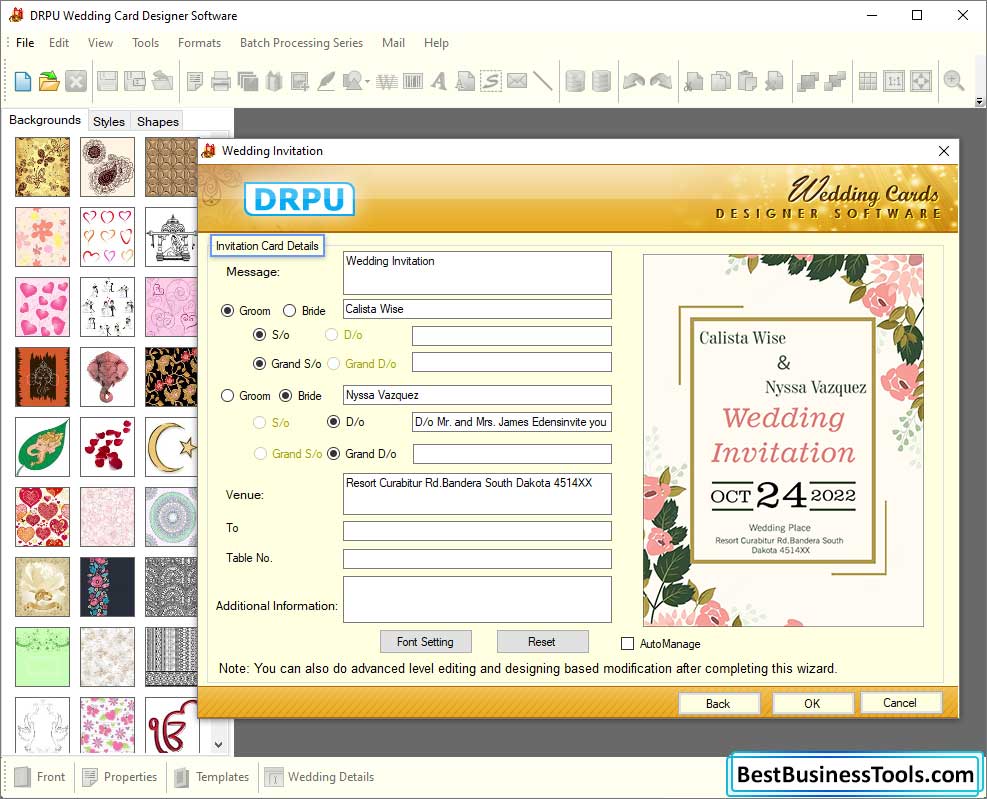Open Batch Processing Series menu
The image size is (987, 799).
[x=301, y=43]
